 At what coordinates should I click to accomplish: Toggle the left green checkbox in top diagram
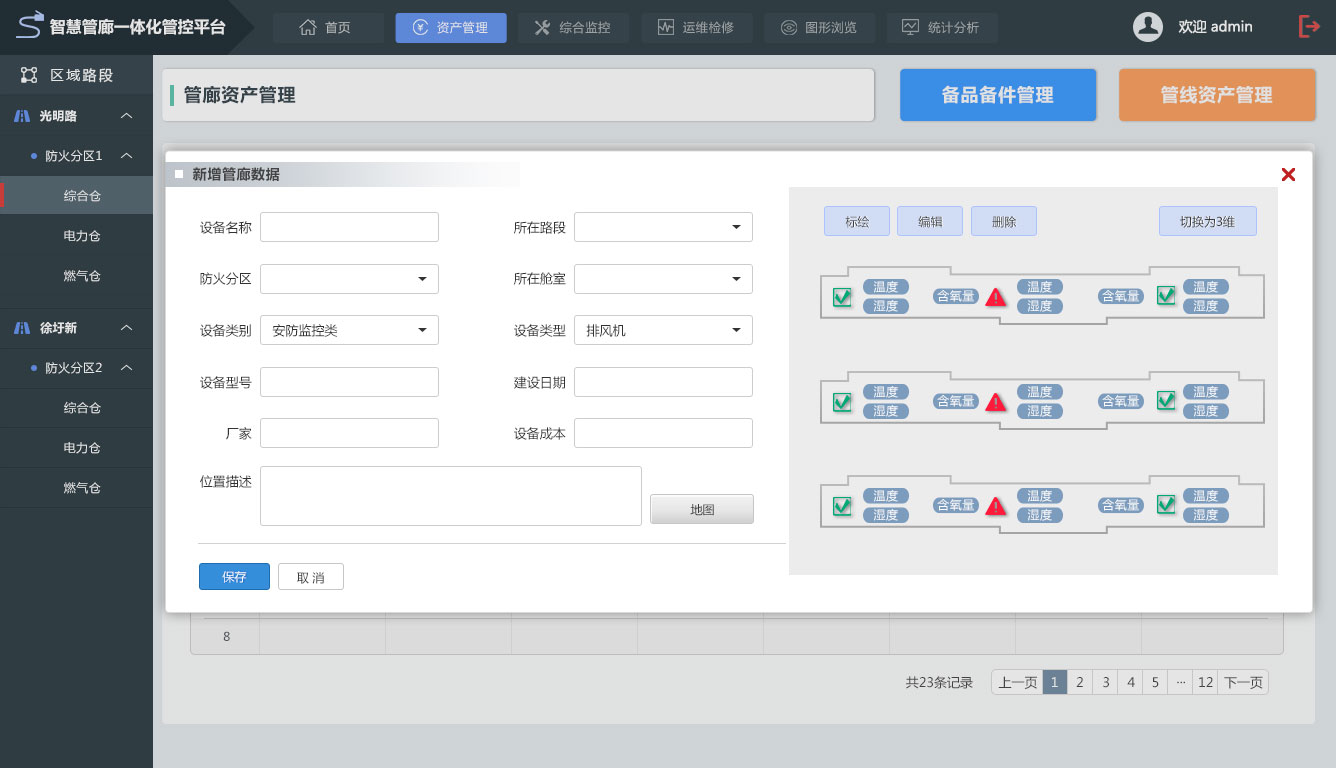tap(842, 296)
